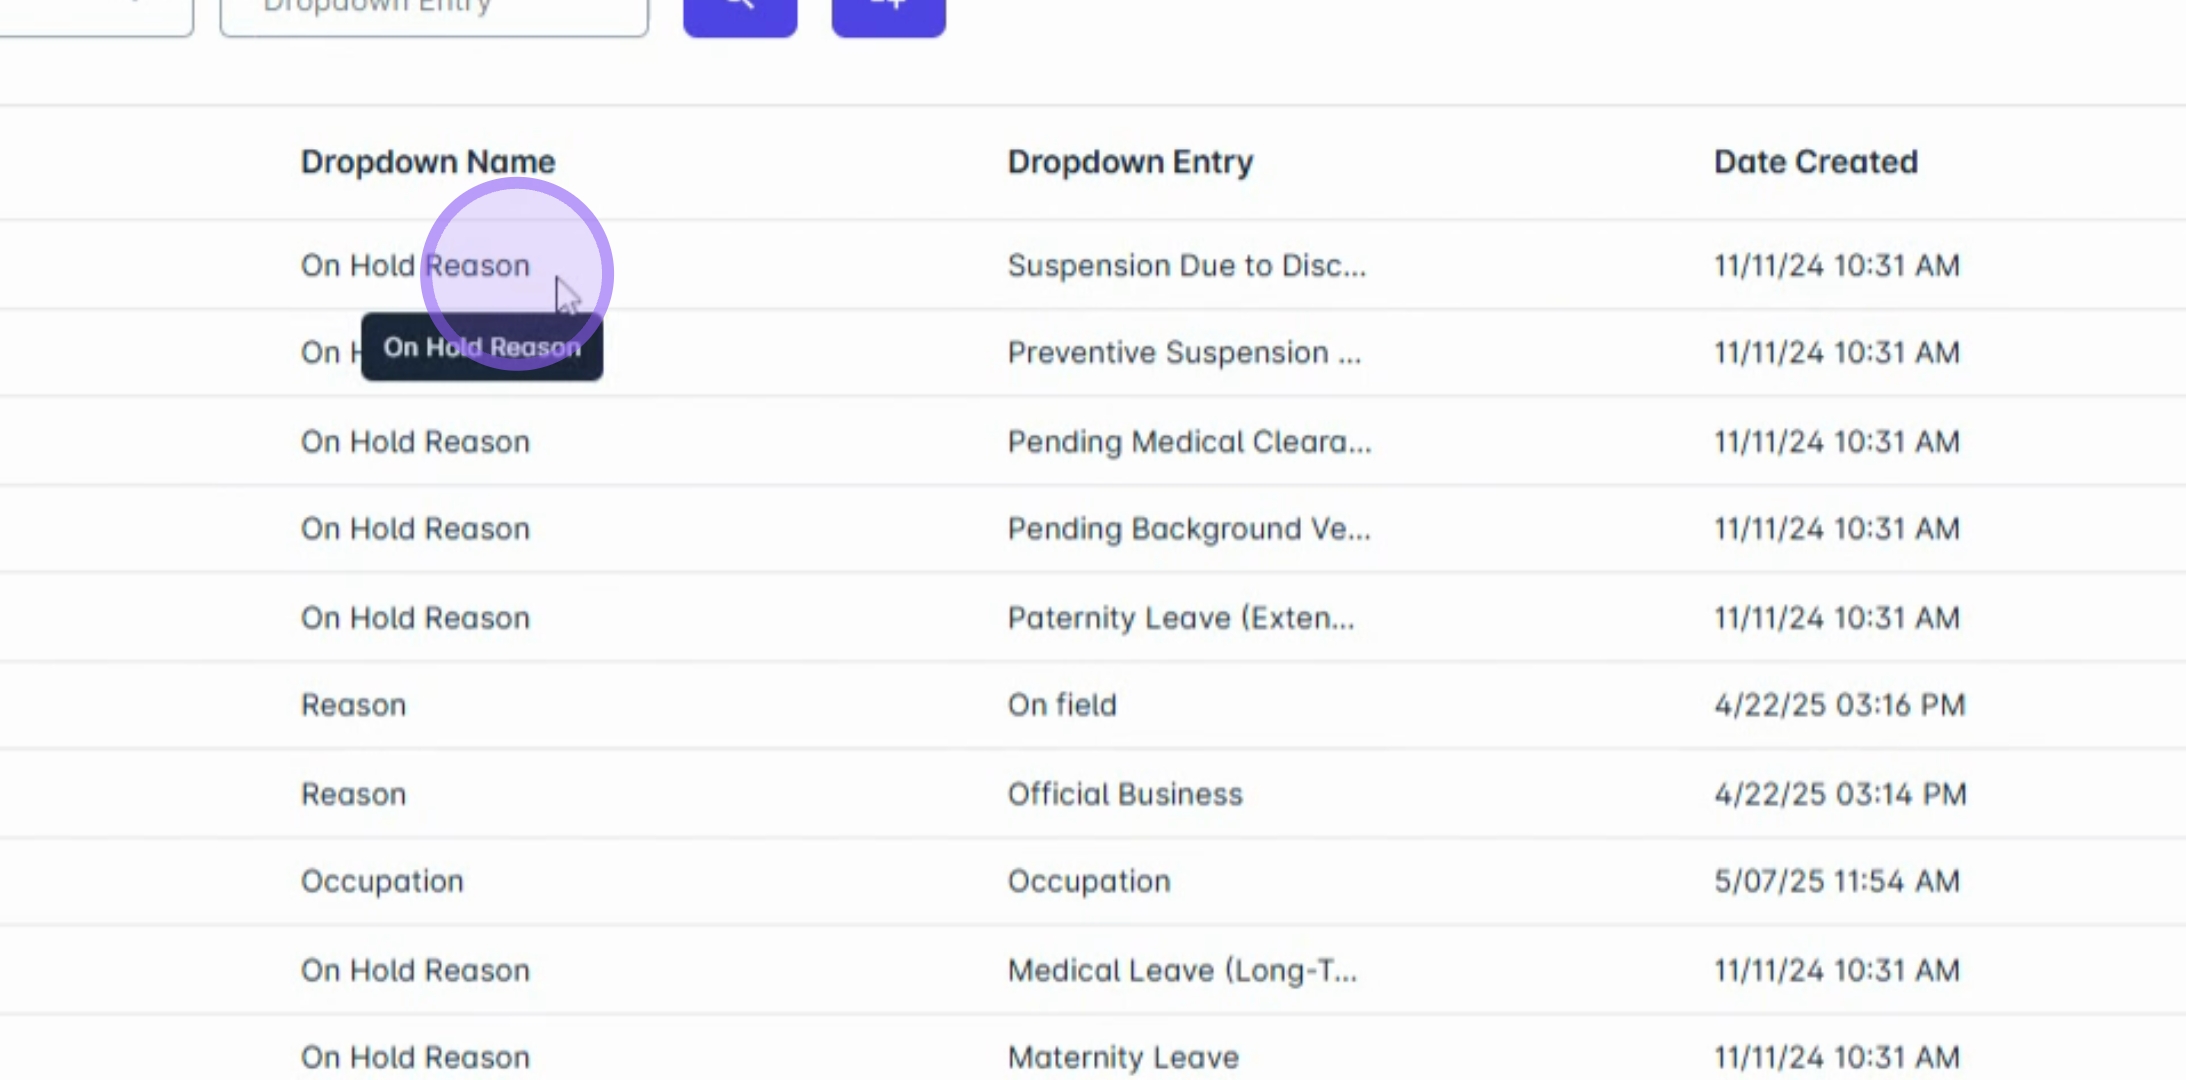Focus the Dropdown Entry search field
Screen dimensions: 2186x1080
(434, 15)
